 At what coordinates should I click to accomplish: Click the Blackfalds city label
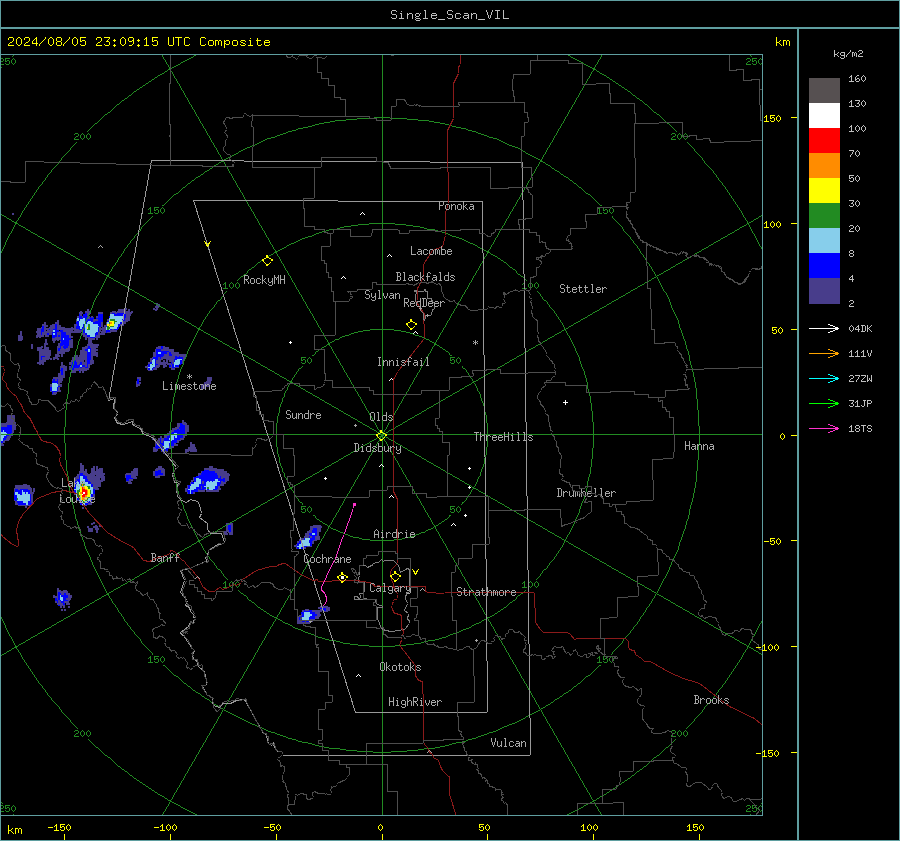[425, 277]
